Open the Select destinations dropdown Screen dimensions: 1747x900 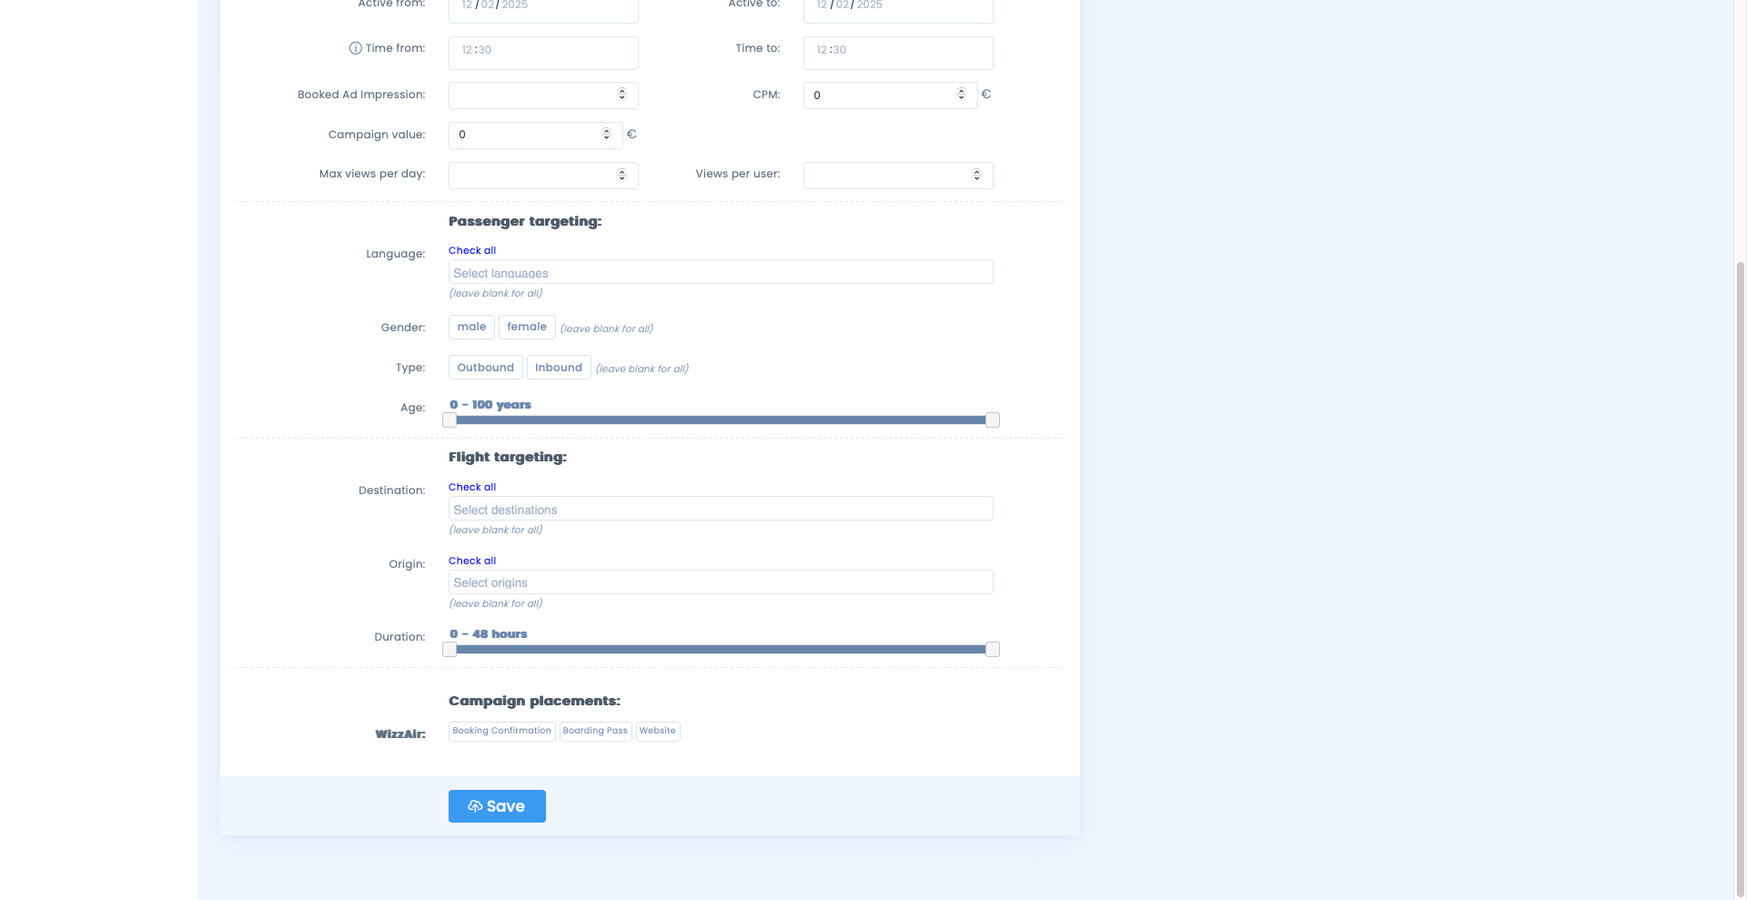pyautogui.click(x=720, y=509)
